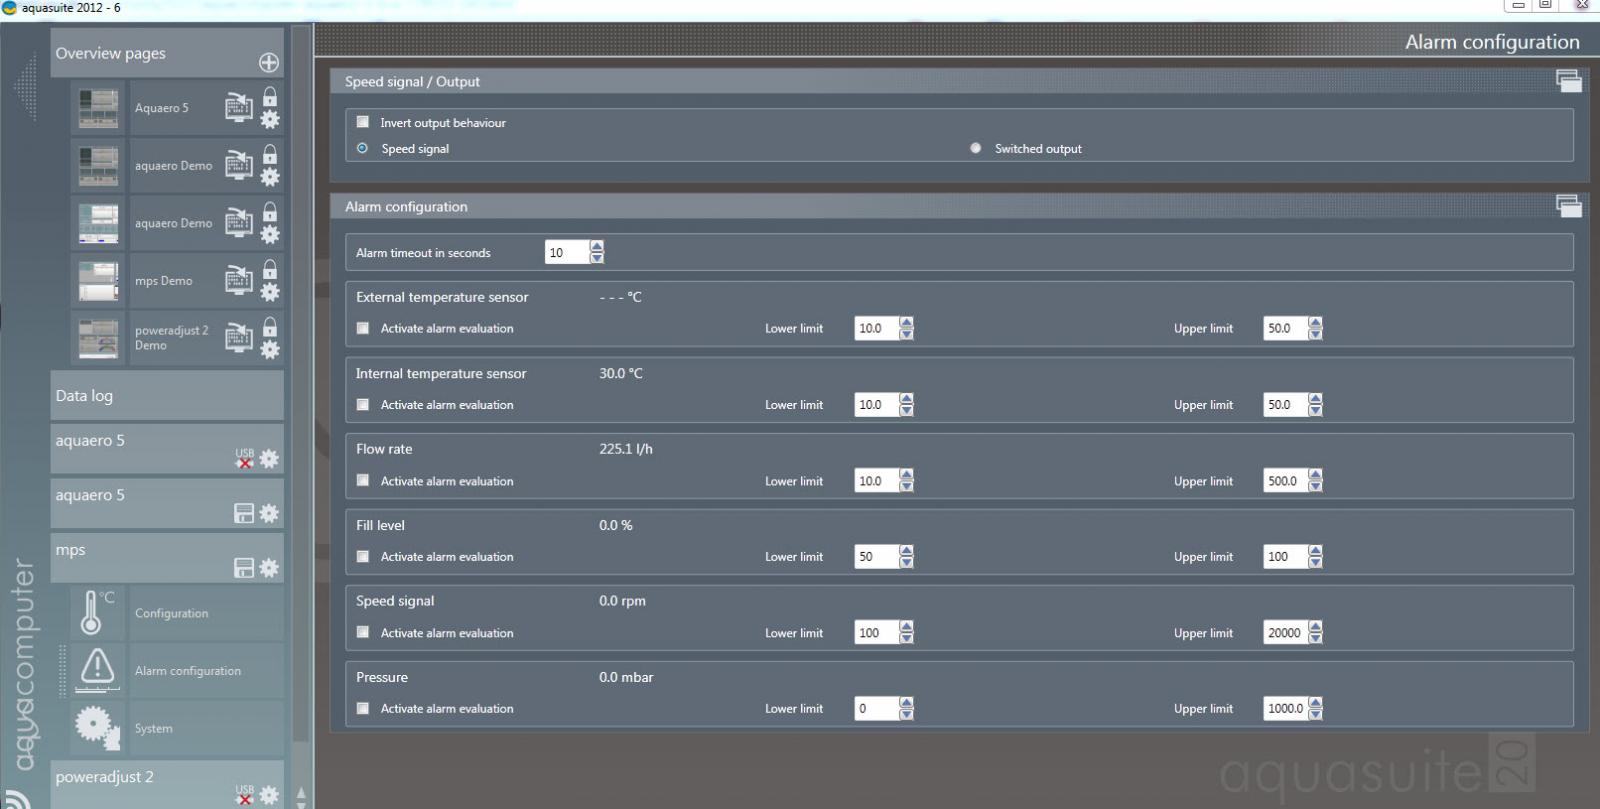This screenshot has width=1600, height=809.
Task: Activate alarm evaluation for Pressure
Action: (363, 708)
